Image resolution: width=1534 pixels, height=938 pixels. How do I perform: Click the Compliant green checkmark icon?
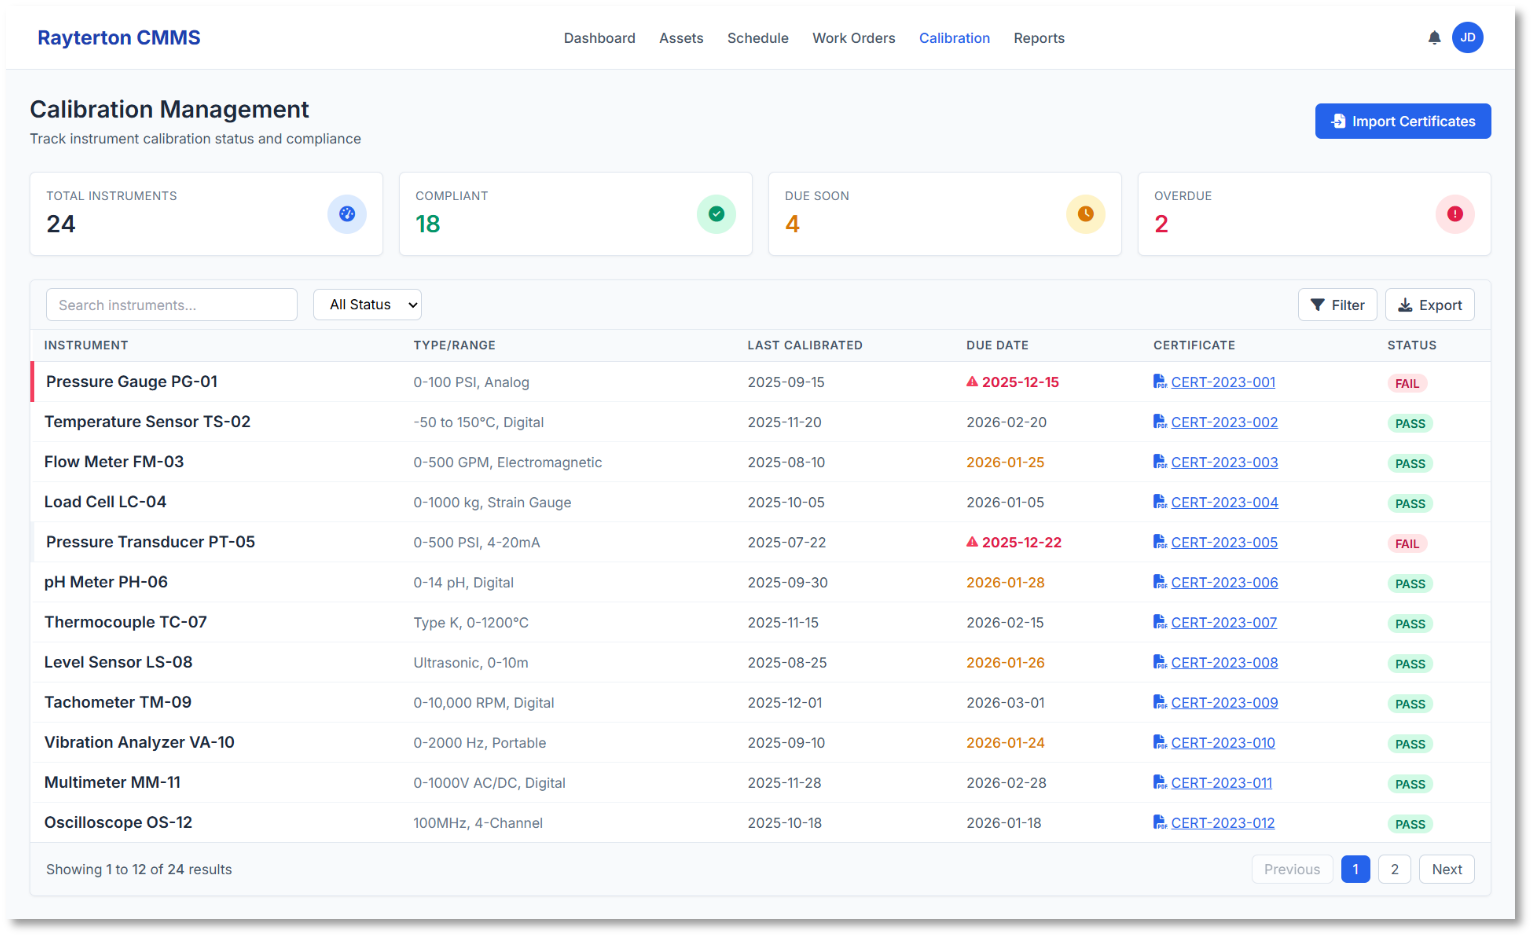pyautogui.click(x=716, y=214)
